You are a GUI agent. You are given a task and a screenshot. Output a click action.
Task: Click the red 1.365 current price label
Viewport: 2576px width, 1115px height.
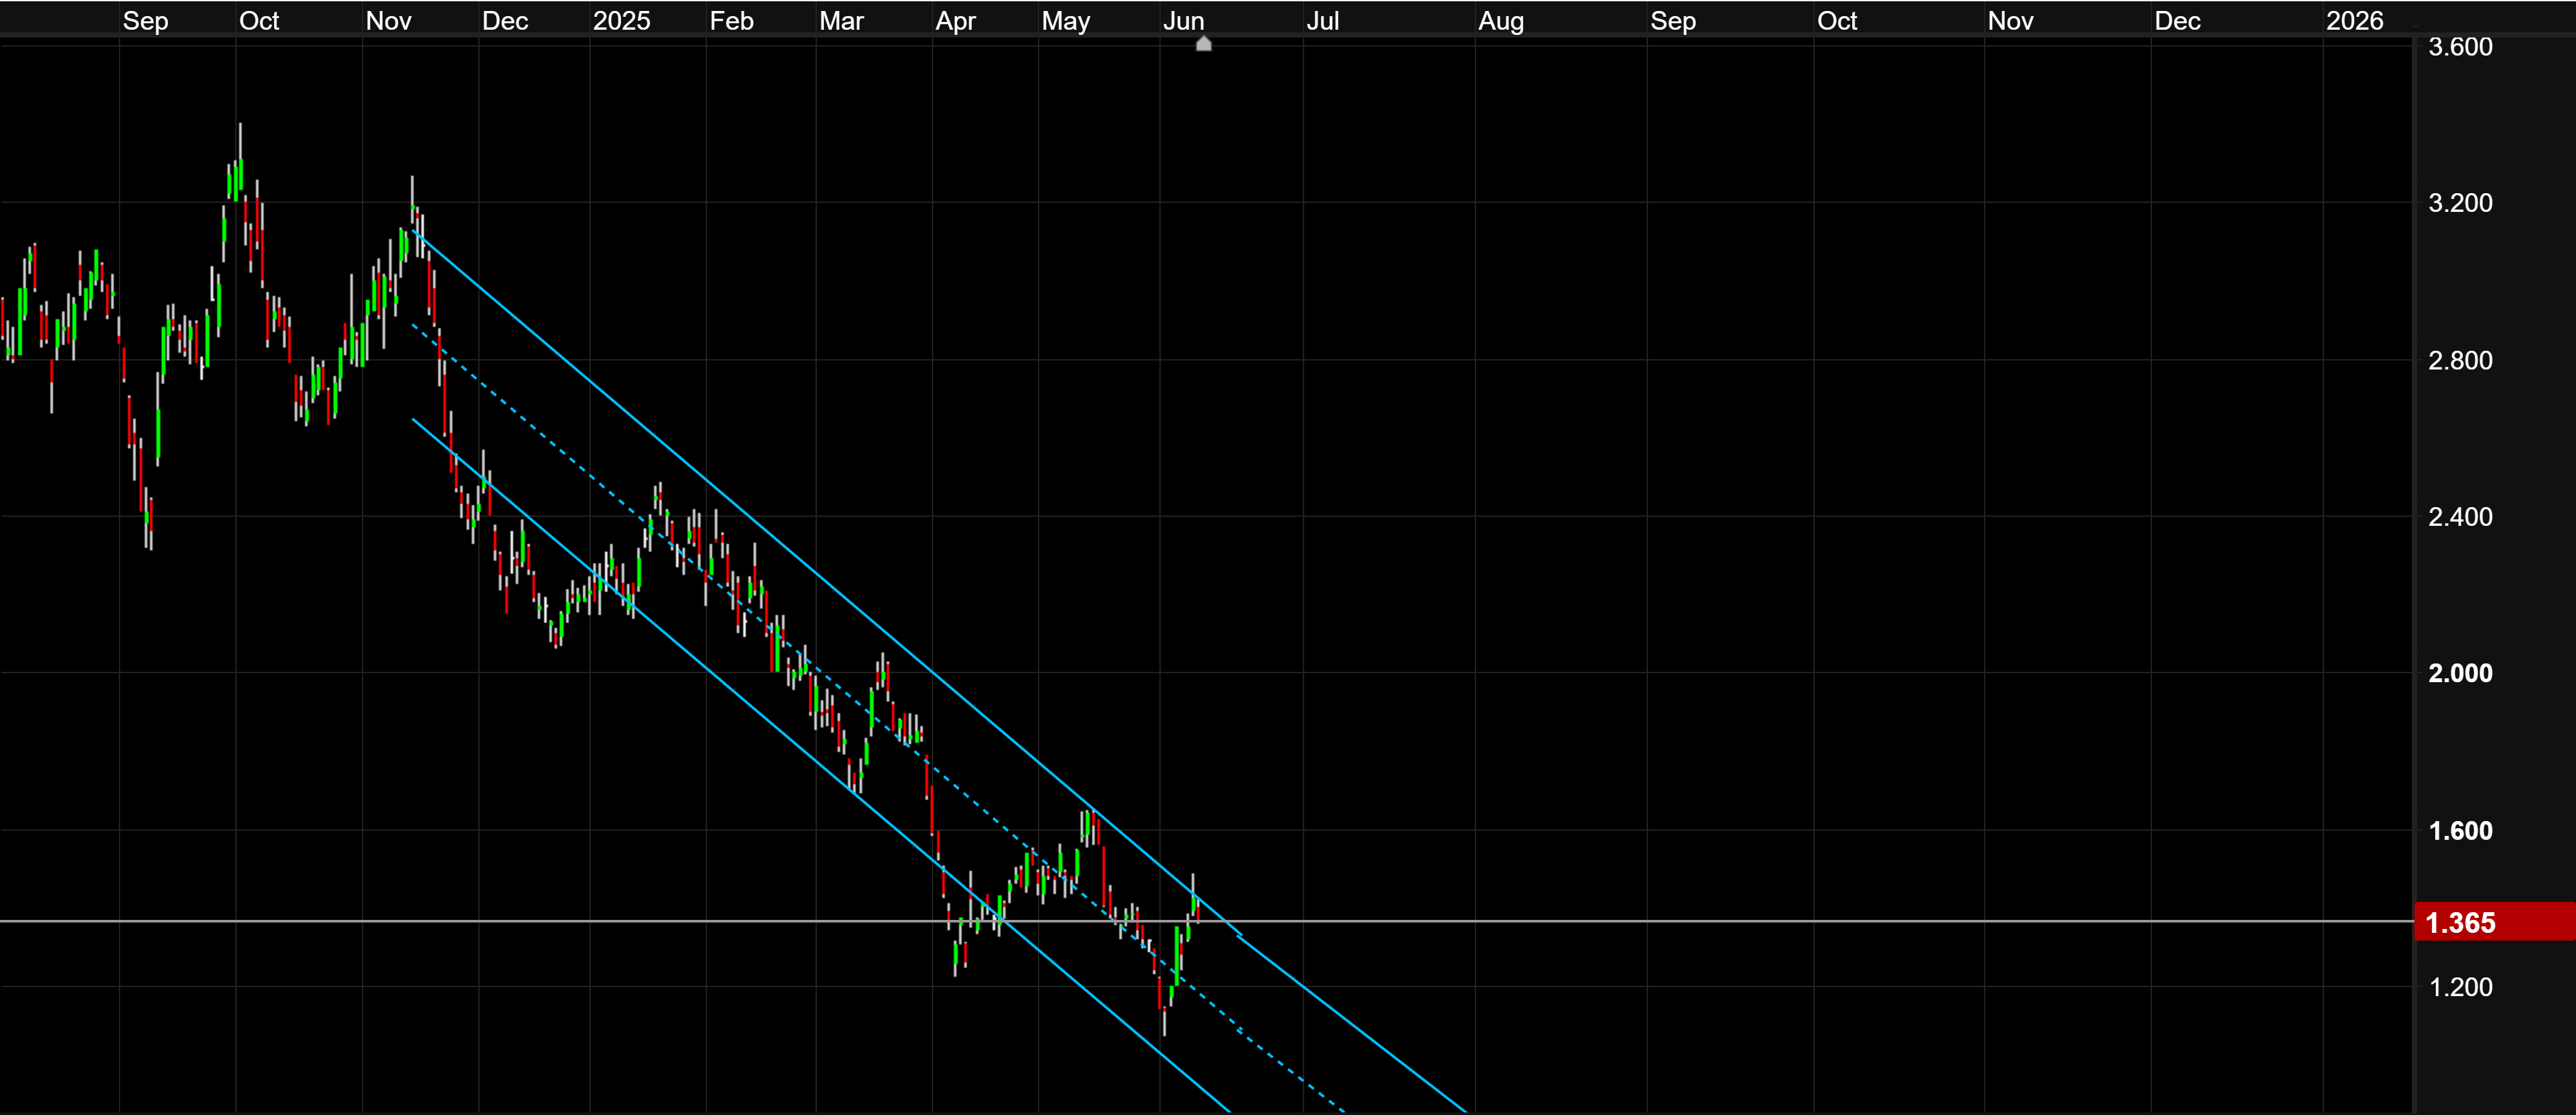click(2494, 922)
